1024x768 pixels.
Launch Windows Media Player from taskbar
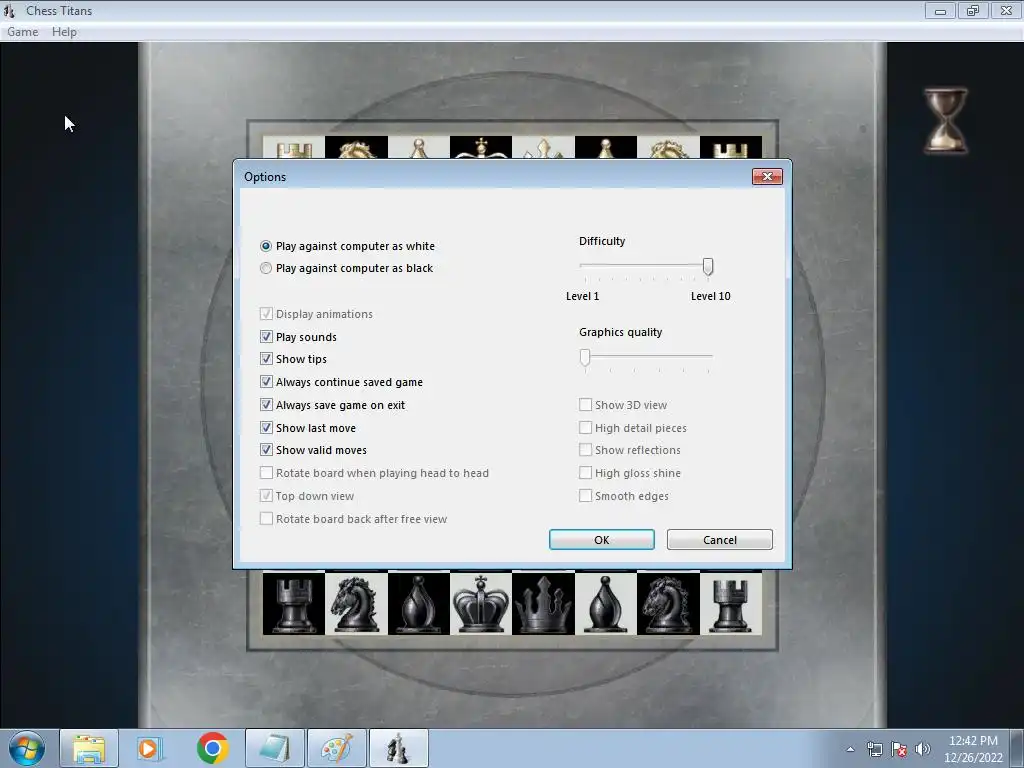[150, 748]
